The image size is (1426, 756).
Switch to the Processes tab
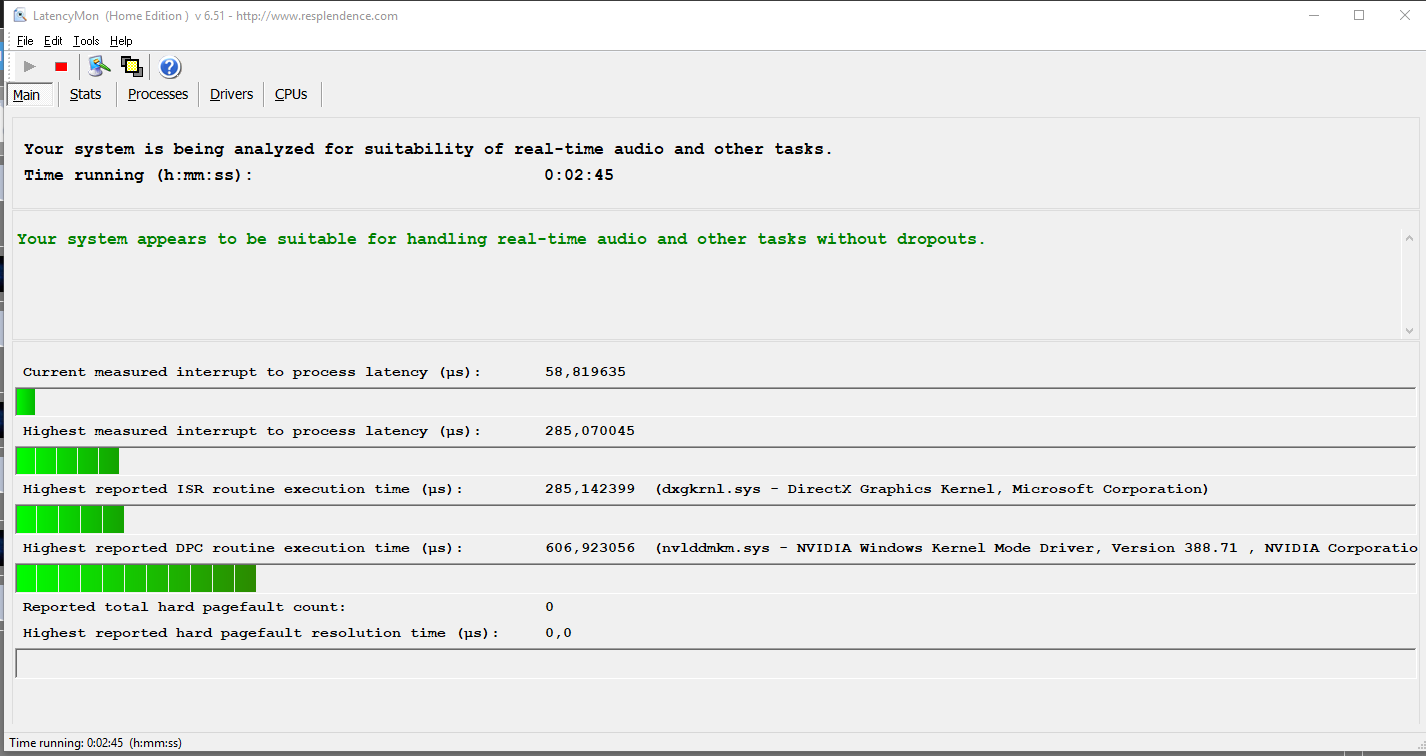tap(158, 94)
